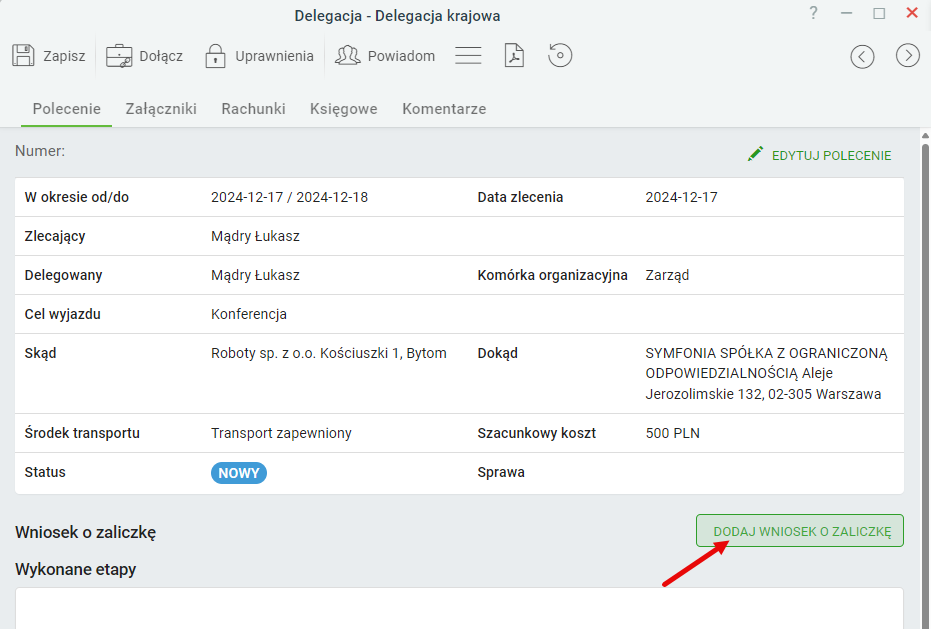
Task: Click the Dołącz briefcase icon
Action: pyautogui.click(x=119, y=56)
